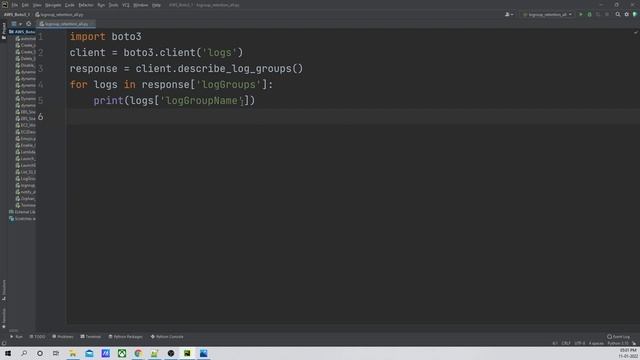Open the Help menu
640x360 pixels.
[x=156, y=5]
